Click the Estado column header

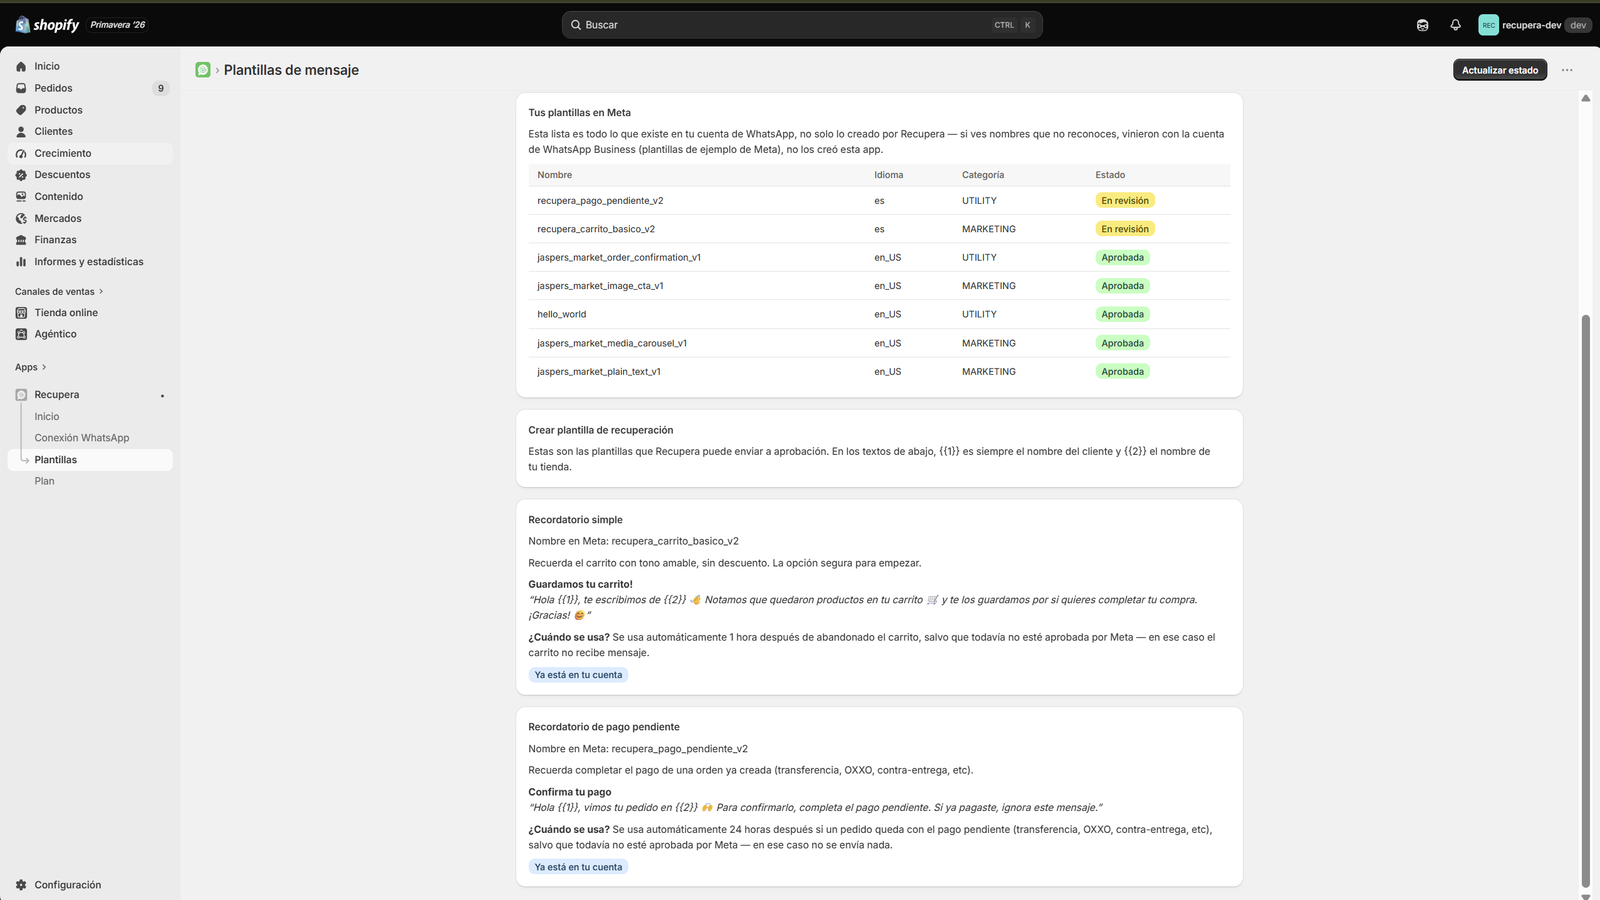pyautogui.click(x=1110, y=175)
